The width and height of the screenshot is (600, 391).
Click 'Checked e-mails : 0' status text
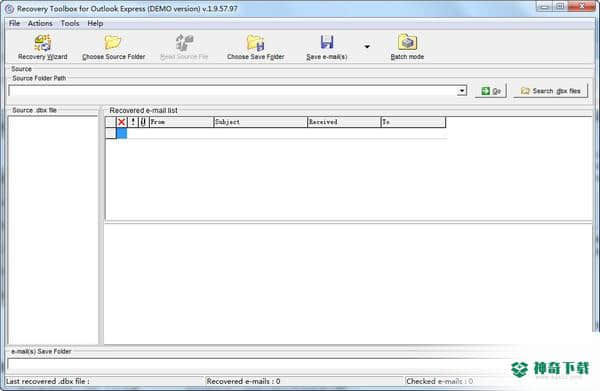click(x=440, y=381)
